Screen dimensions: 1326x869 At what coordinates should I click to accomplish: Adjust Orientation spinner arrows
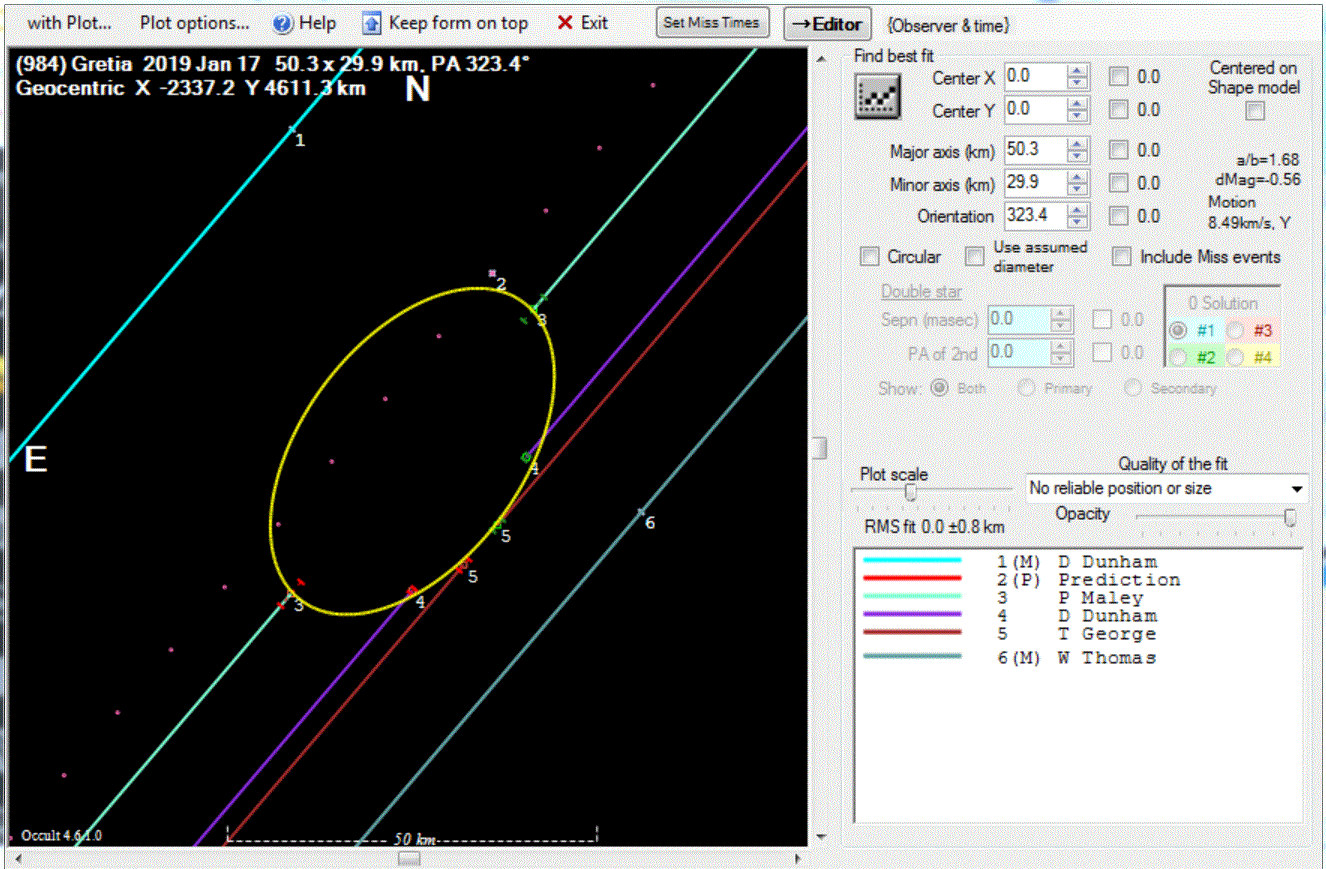tap(1077, 215)
